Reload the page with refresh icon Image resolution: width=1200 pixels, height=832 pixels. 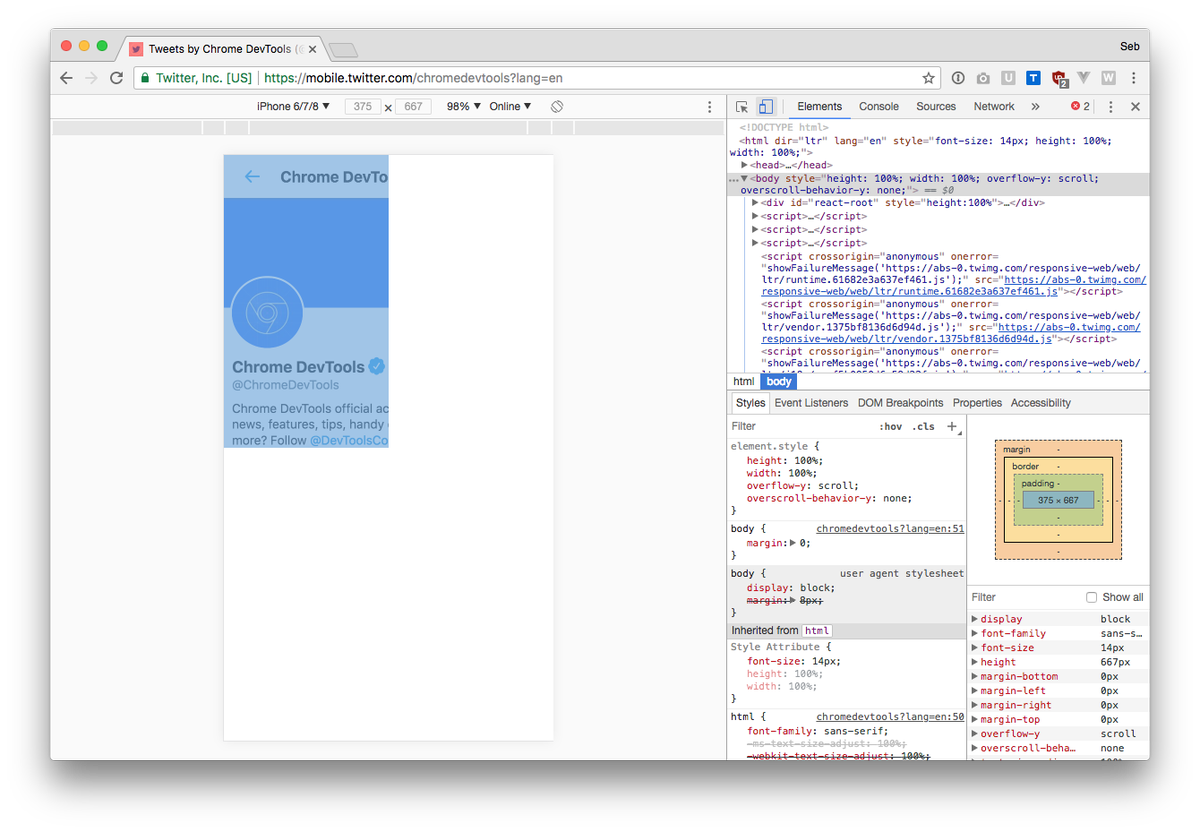click(117, 78)
